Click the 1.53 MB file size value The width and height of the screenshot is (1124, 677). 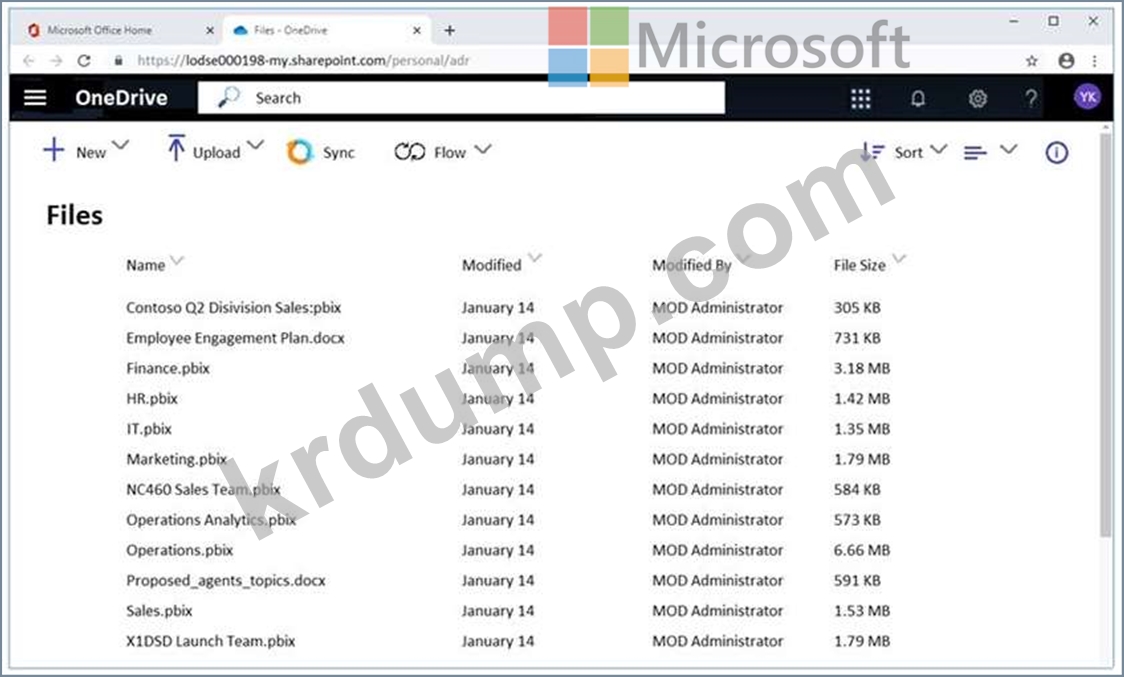point(862,611)
